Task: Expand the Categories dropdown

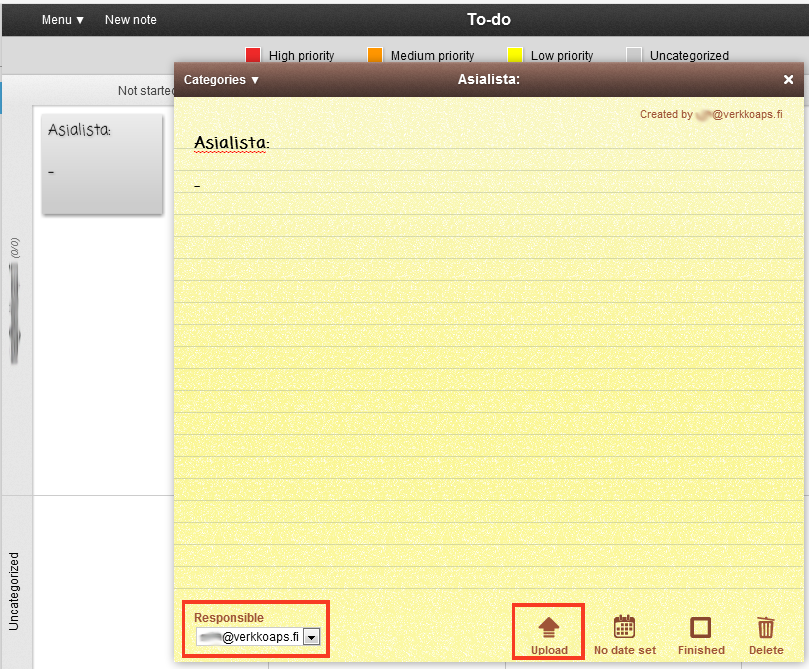Action: (x=222, y=80)
